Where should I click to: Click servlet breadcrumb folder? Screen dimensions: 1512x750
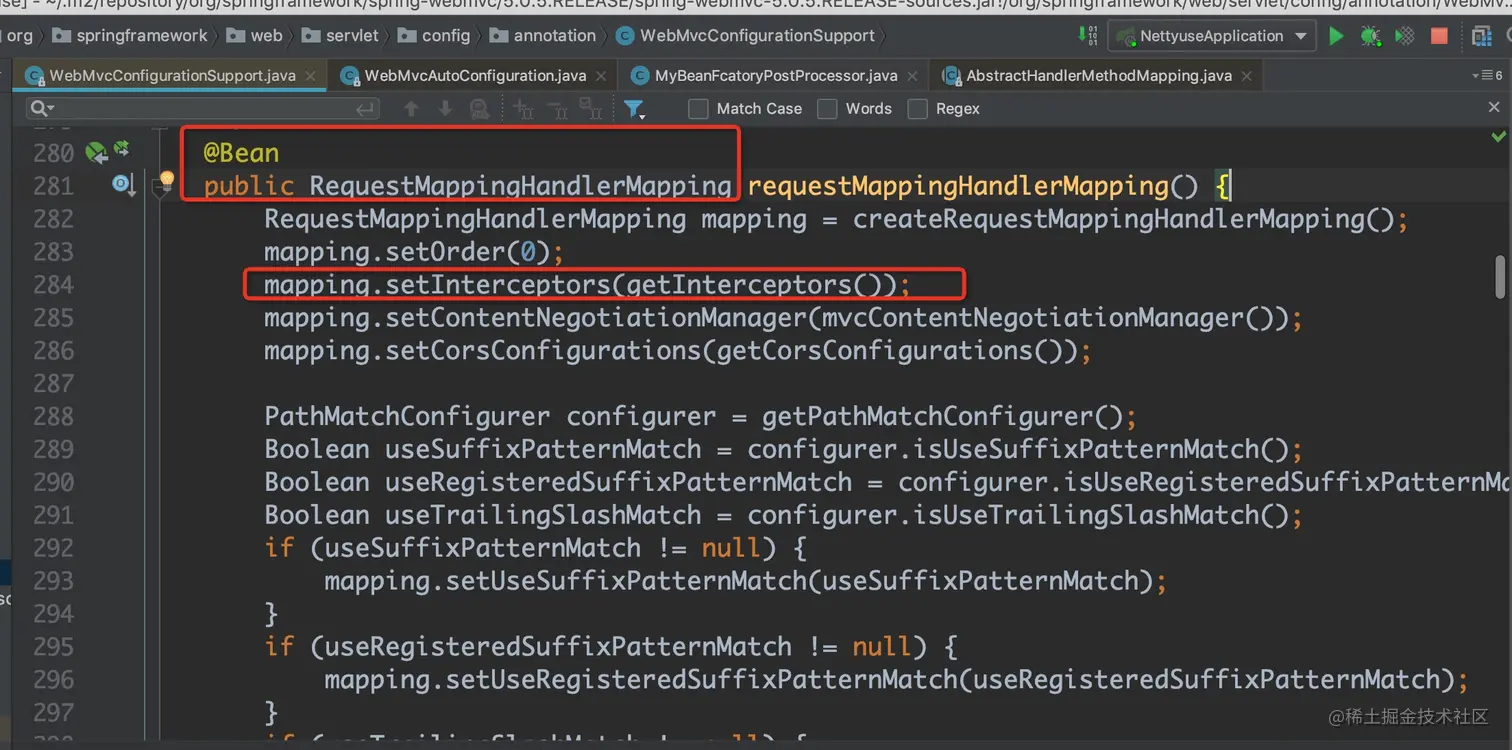(341, 36)
